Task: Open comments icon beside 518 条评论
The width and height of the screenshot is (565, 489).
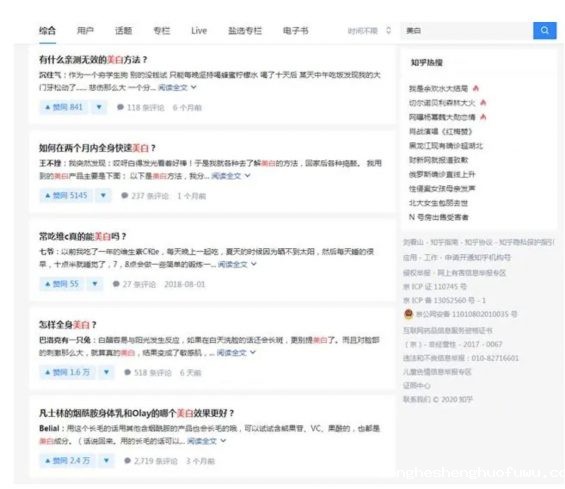Action: (128, 372)
